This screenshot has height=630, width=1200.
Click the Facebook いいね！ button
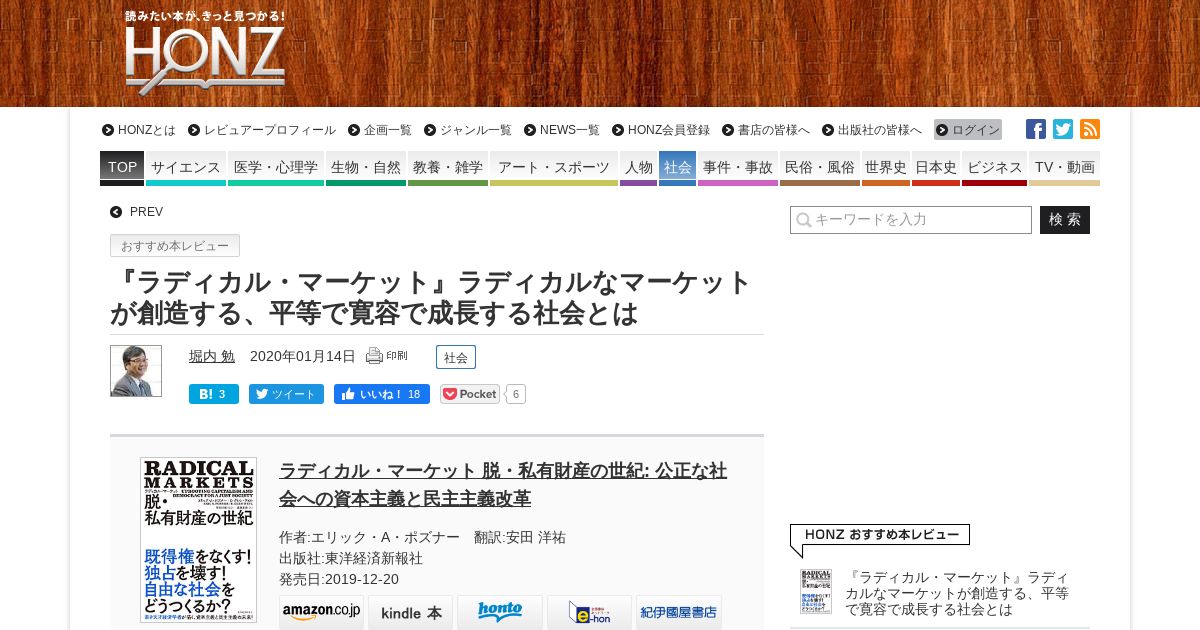[x=382, y=394]
